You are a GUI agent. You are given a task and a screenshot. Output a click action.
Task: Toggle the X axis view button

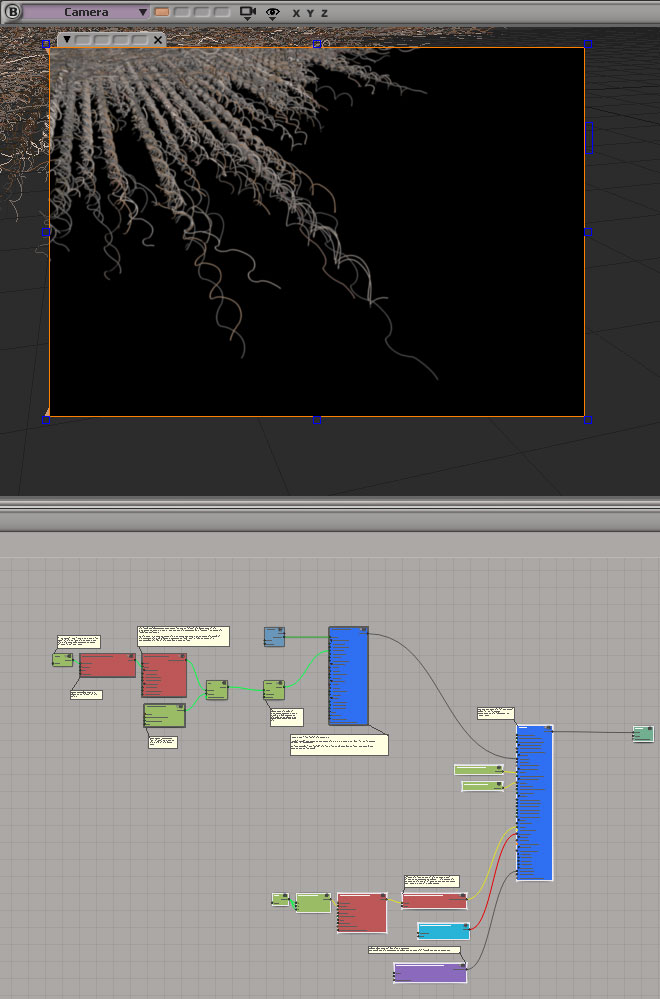click(296, 14)
